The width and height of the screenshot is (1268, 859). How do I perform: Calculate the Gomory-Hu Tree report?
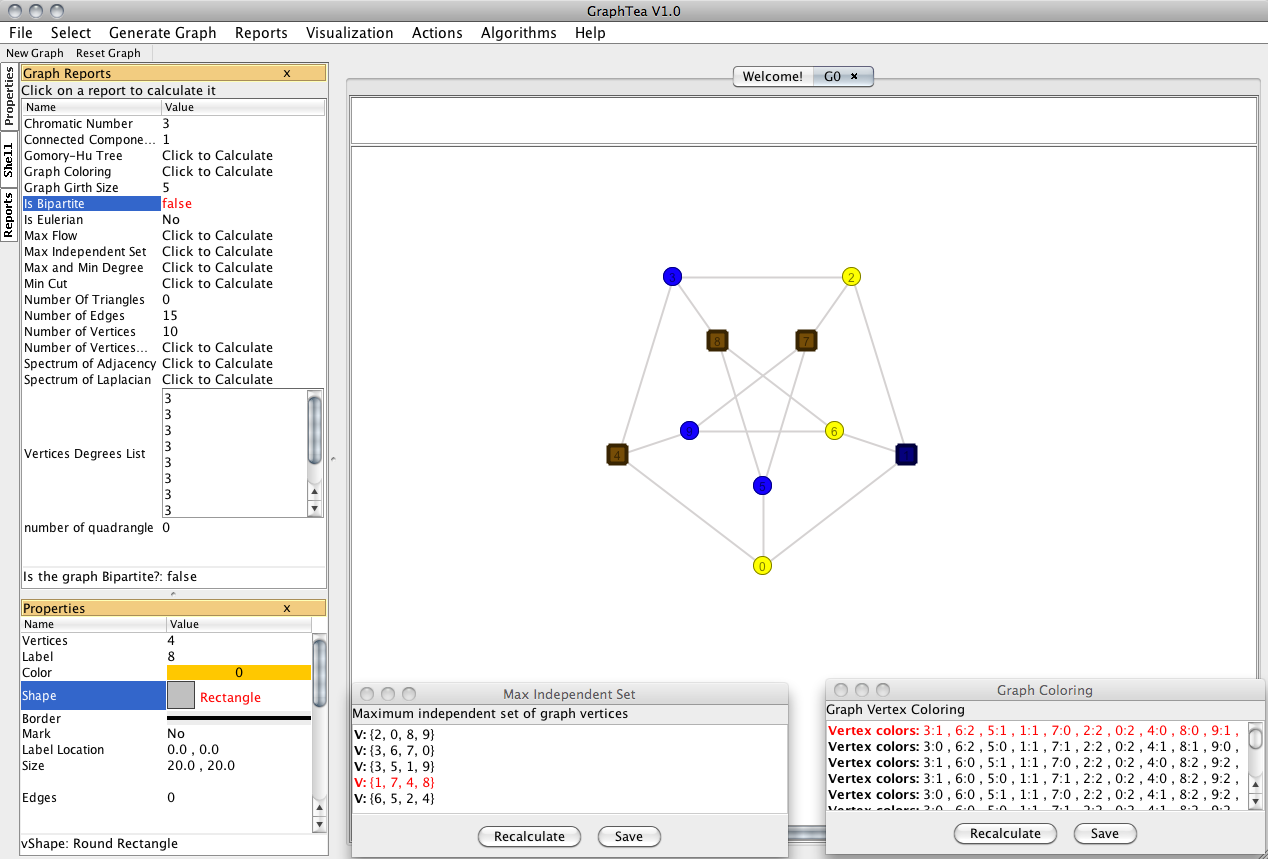tap(217, 155)
